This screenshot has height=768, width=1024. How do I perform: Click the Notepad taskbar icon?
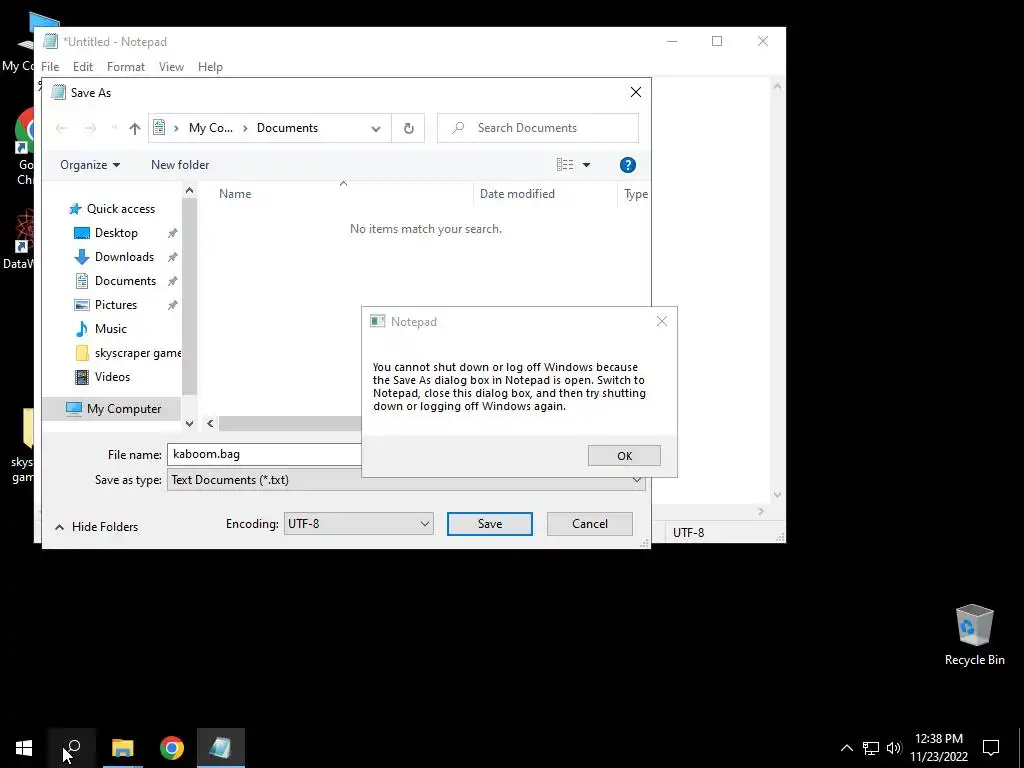point(221,748)
